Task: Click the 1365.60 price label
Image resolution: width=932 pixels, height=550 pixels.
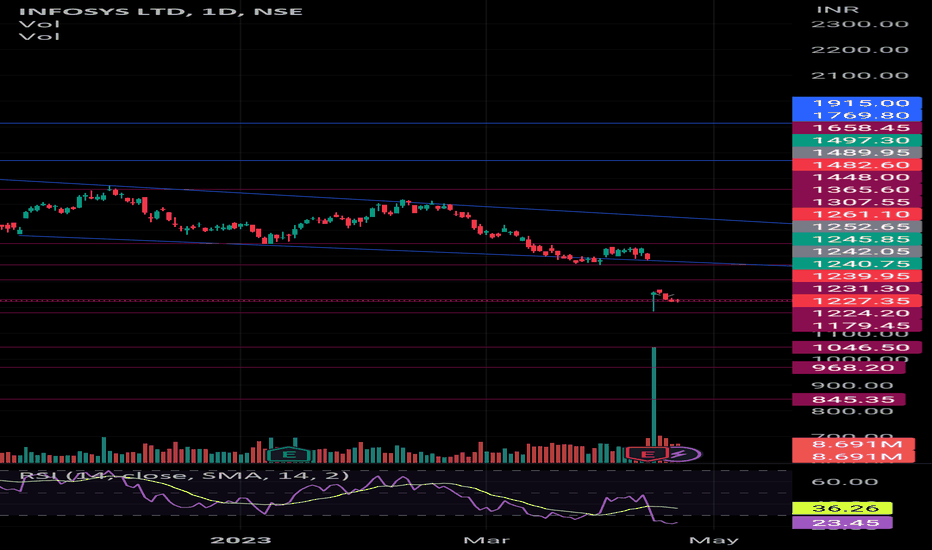Action: [x=857, y=190]
